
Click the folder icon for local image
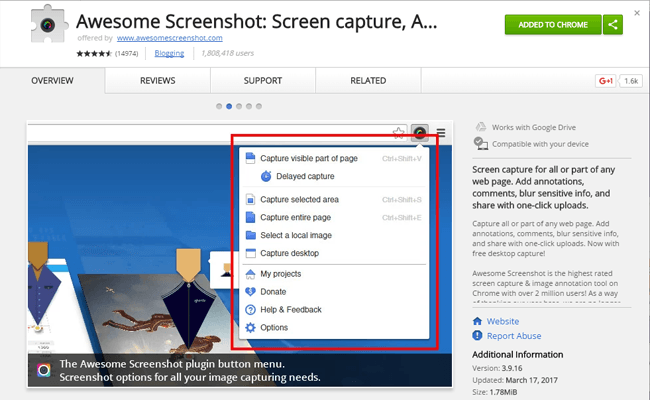pos(250,235)
